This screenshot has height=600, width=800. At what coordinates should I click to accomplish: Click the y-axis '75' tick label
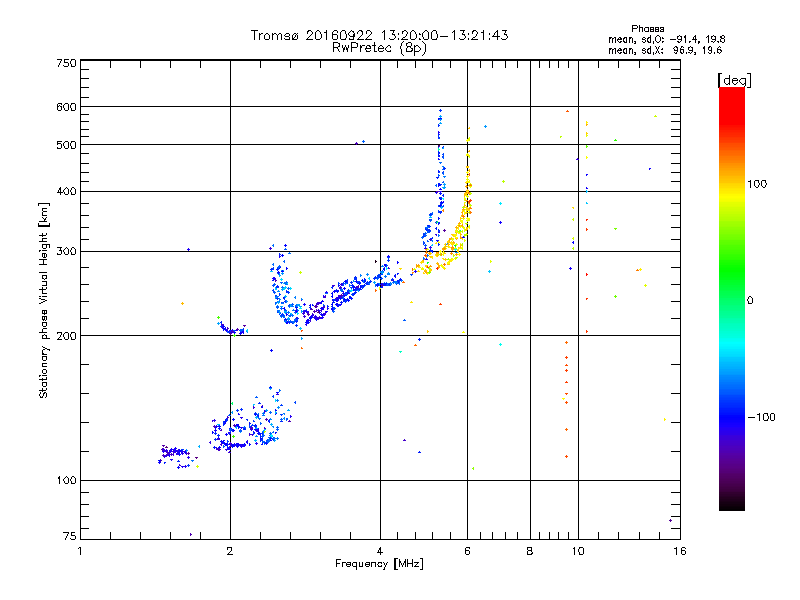click(70, 536)
